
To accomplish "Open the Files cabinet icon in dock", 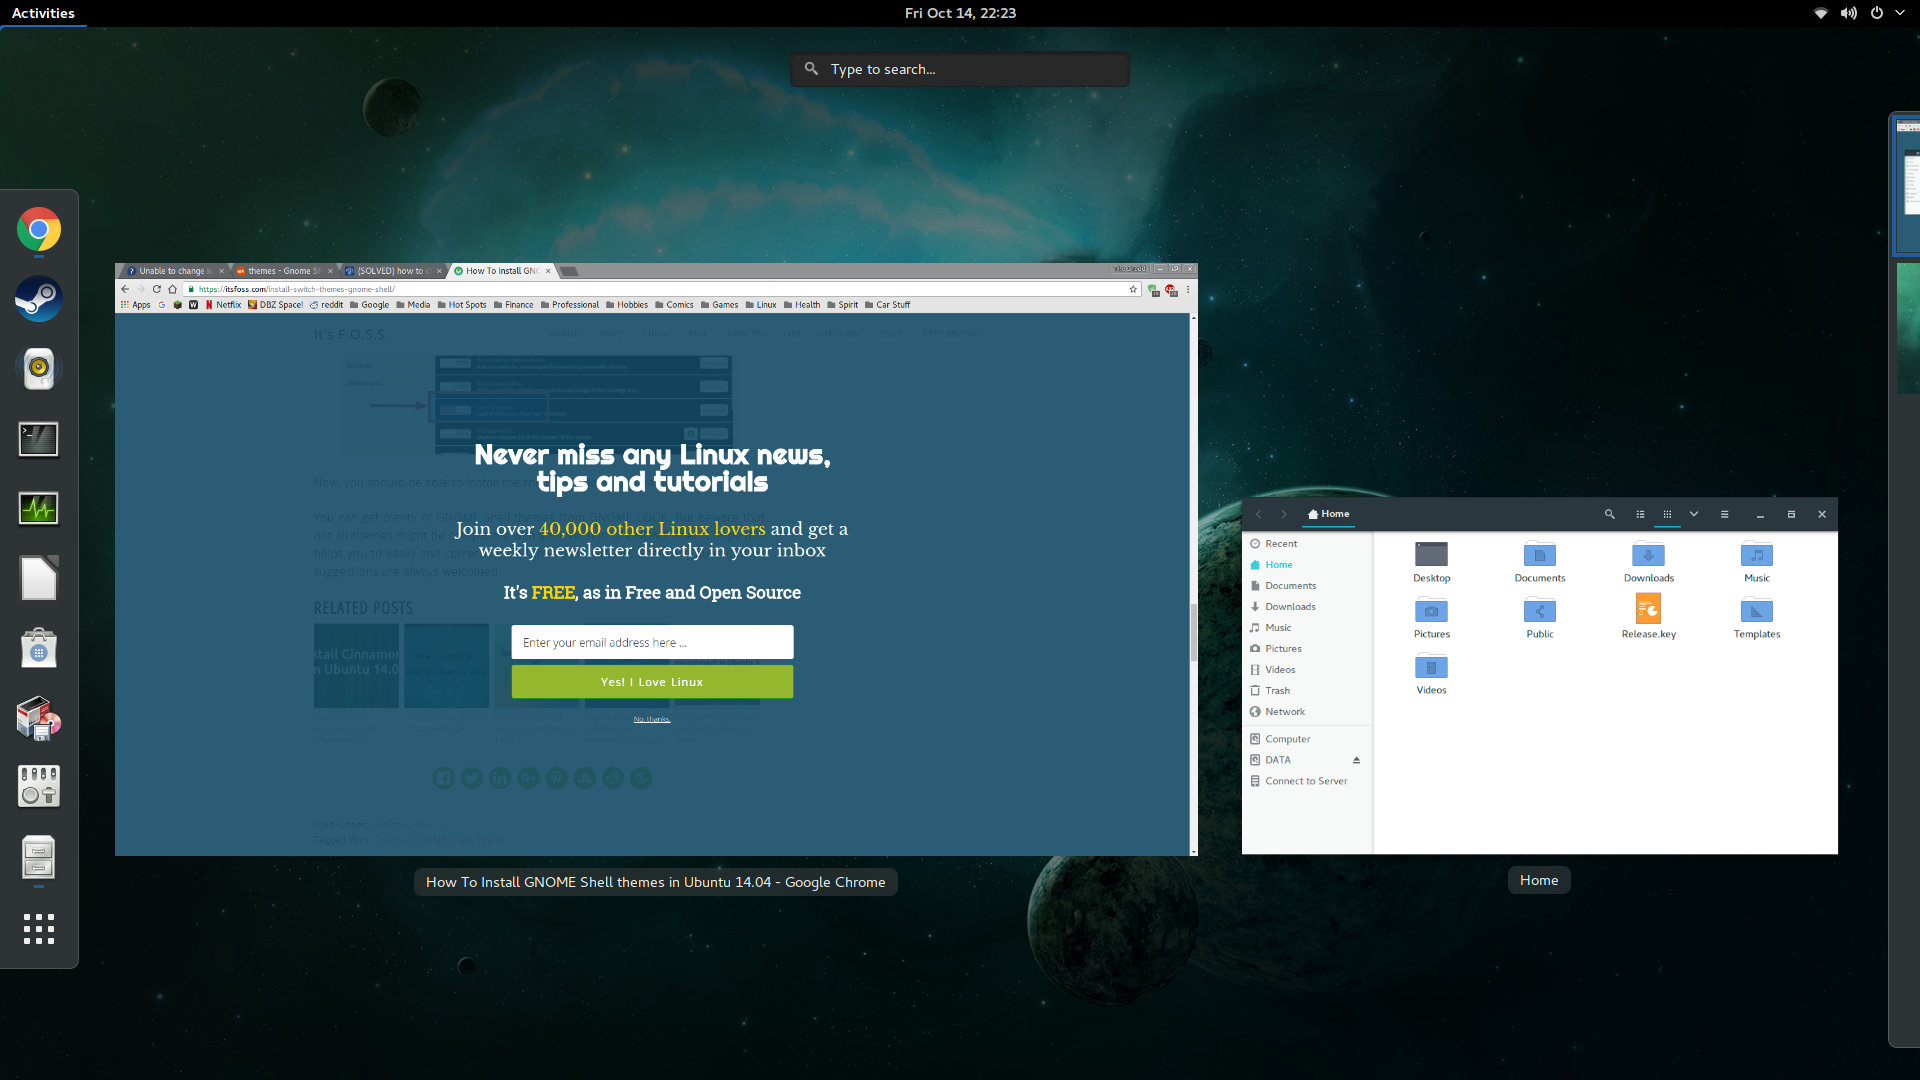I will coord(39,857).
